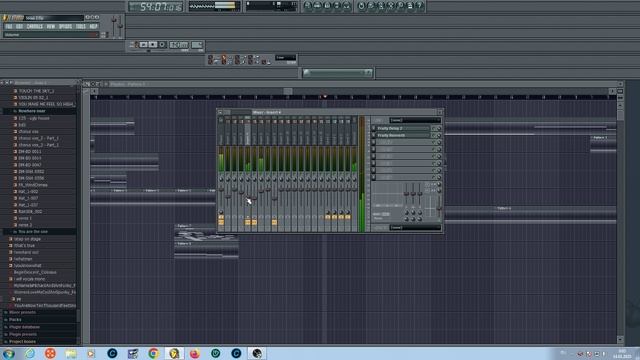Click the question-mark help shortcut icon
The width and height of the screenshot is (640, 360).
[420, 5]
